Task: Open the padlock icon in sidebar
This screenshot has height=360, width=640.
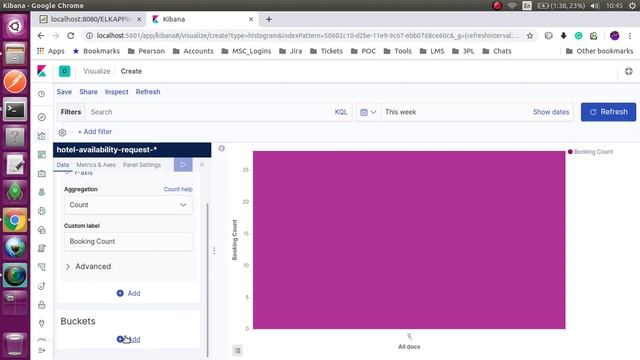Action: [42, 305]
